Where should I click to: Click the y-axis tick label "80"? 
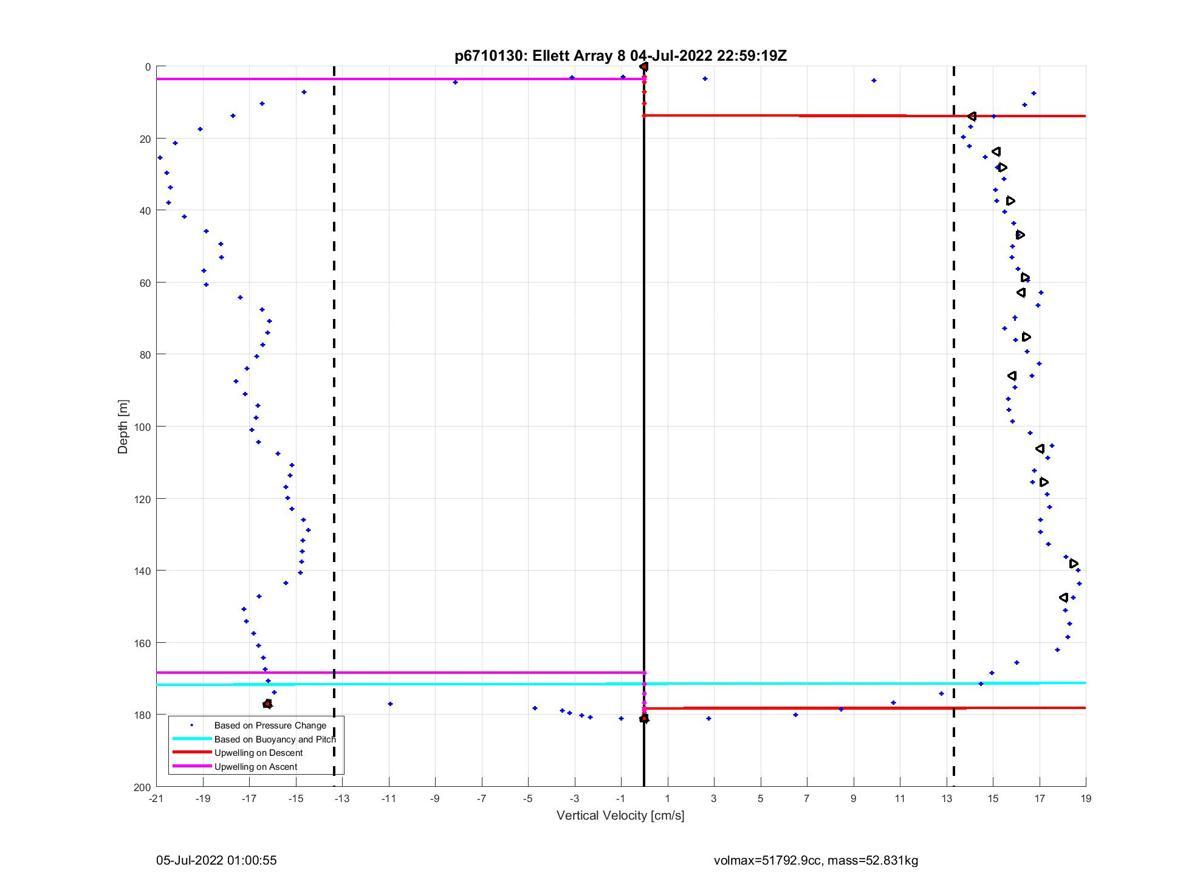pyautogui.click(x=145, y=355)
